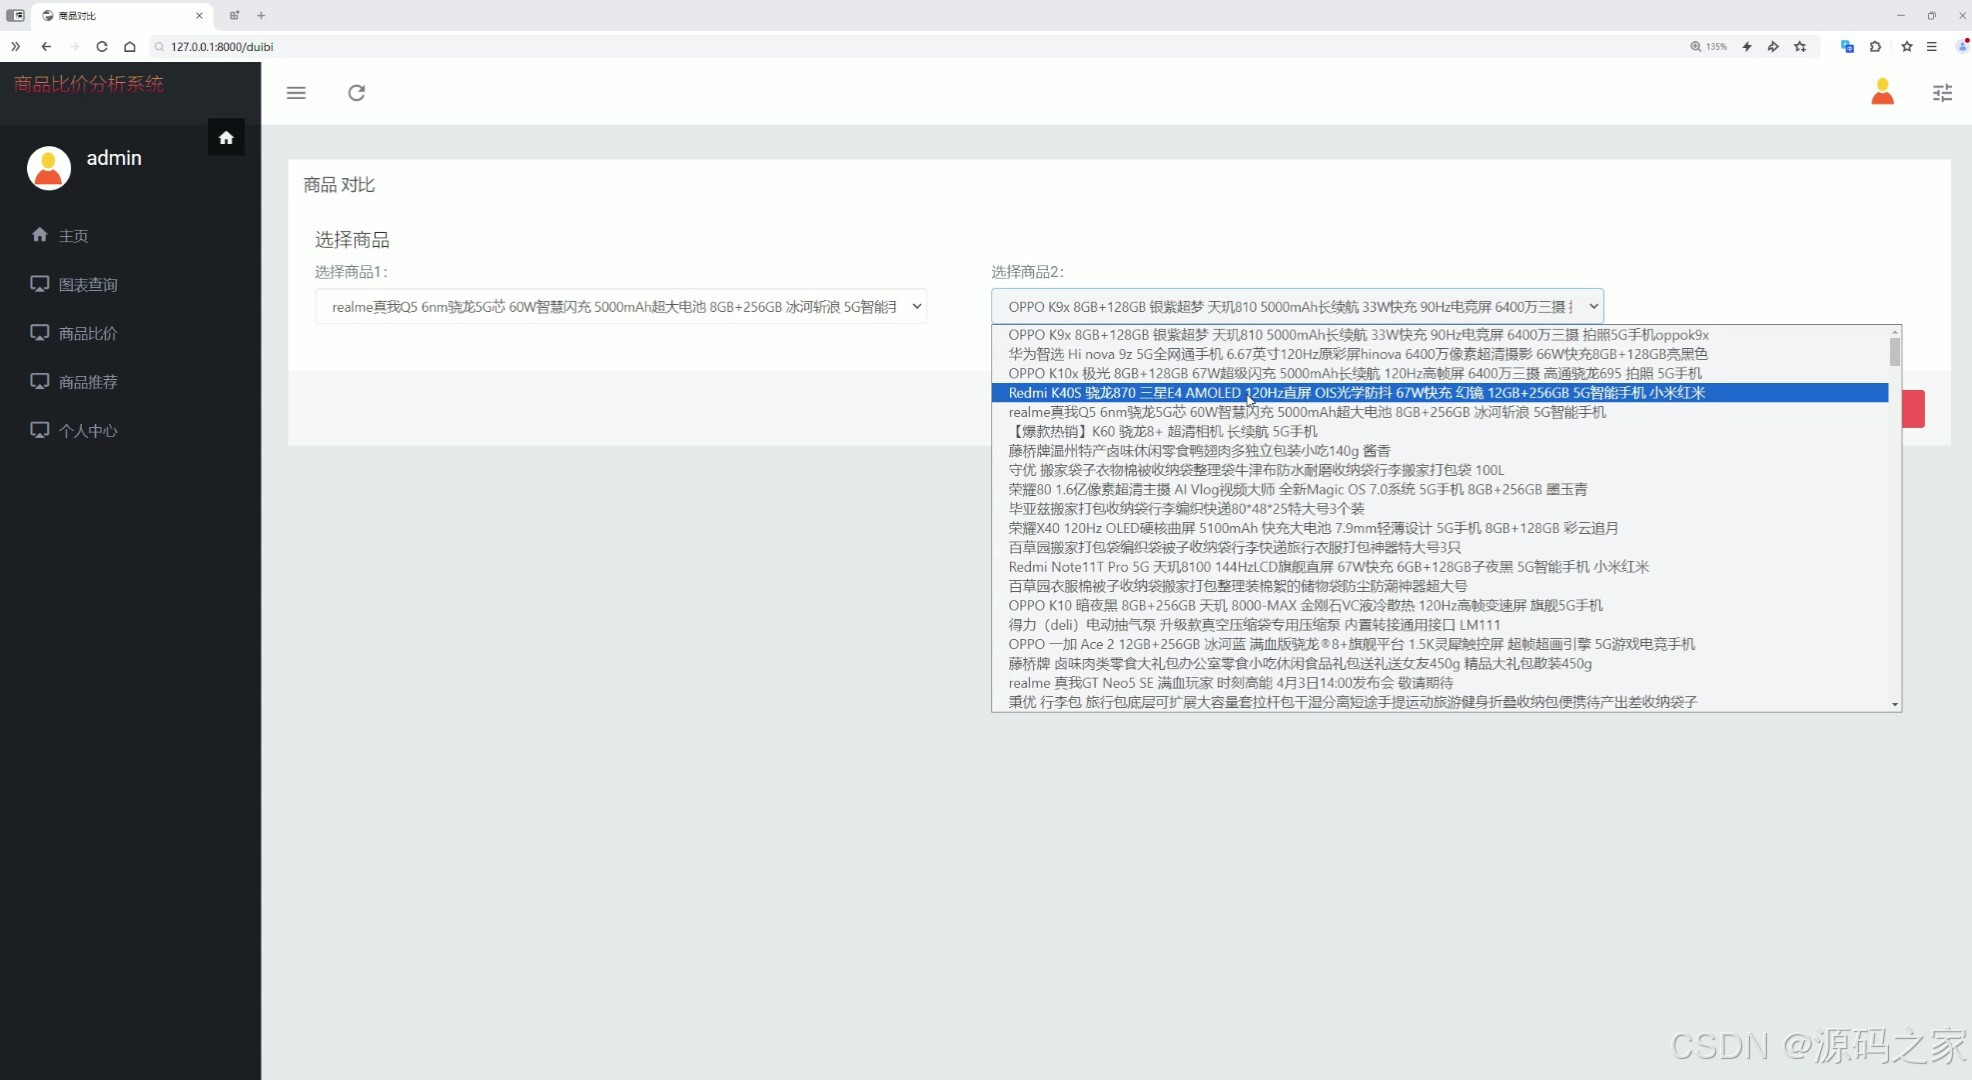Choose the 华为智选 Hi nova 9z option
Screen dimensions: 1972x1080
click(1440, 354)
